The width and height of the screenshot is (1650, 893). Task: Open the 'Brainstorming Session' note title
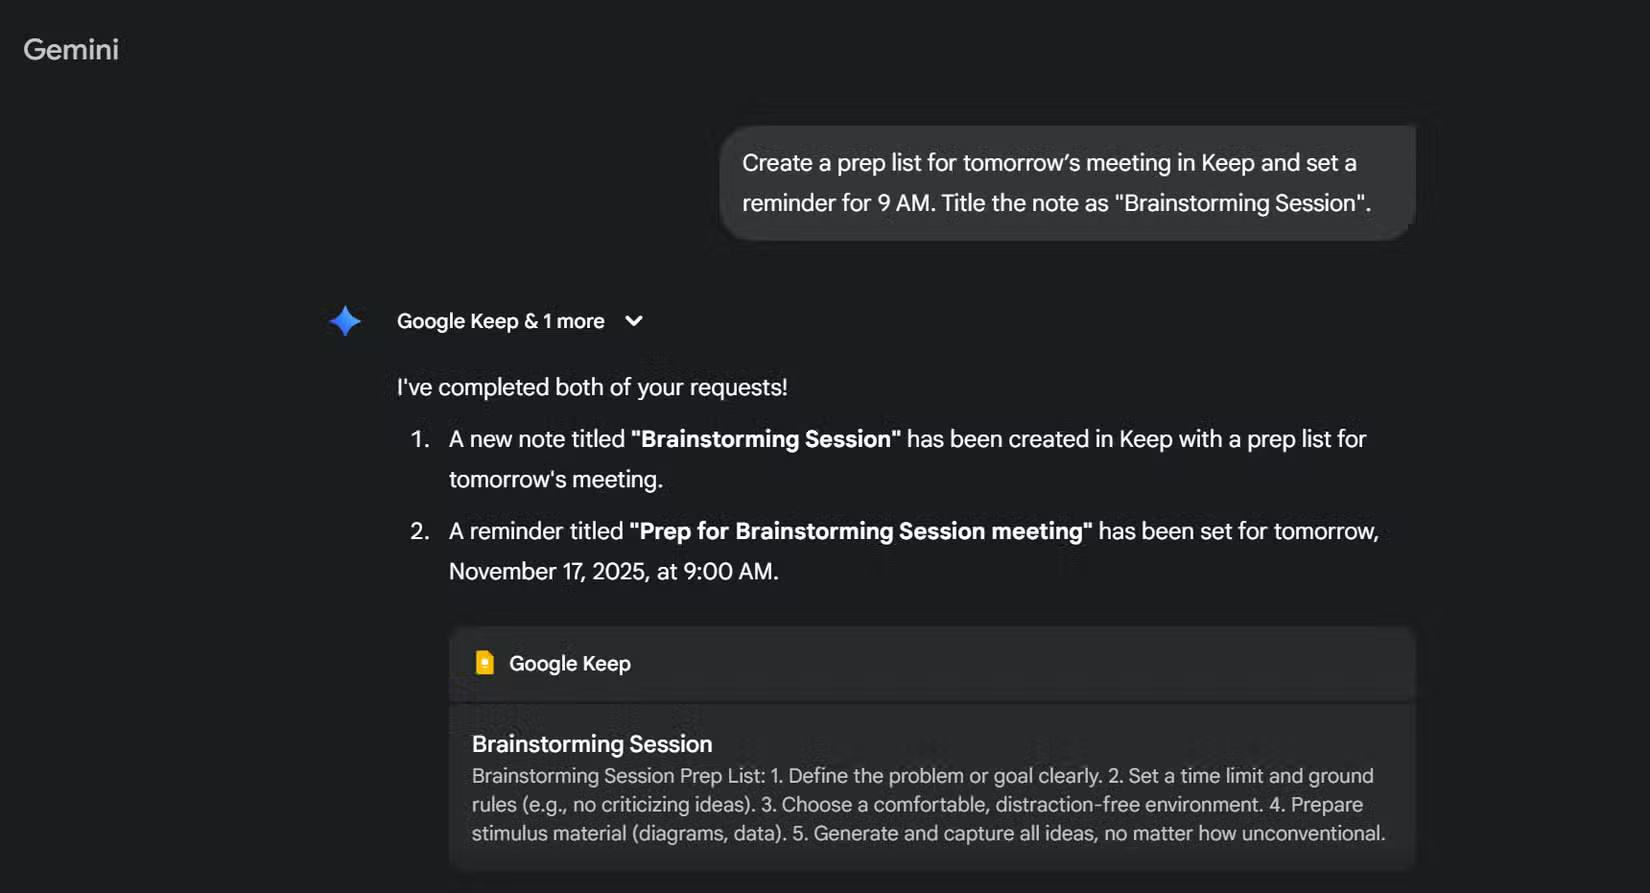point(591,744)
